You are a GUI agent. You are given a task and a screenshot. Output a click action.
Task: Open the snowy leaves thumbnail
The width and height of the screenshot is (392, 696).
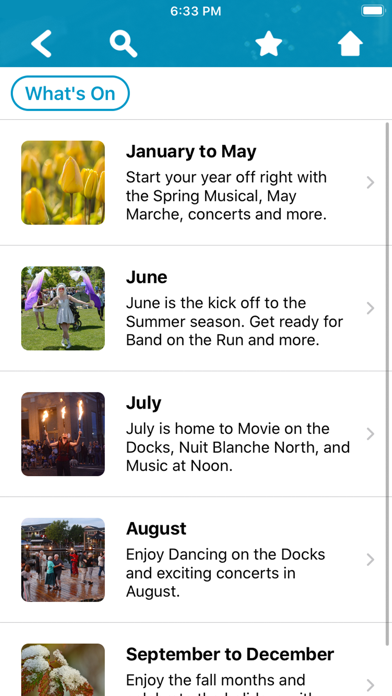coord(63,670)
